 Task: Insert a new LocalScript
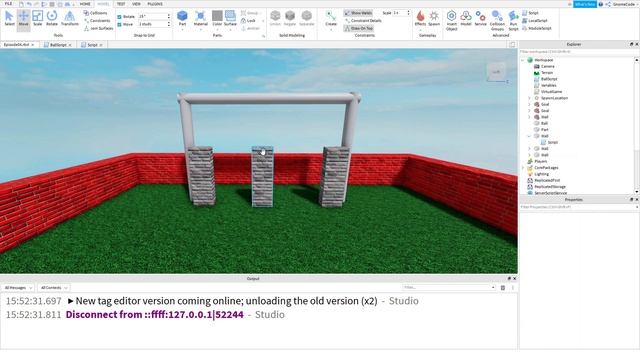pyautogui.click(x=535, y=20)
